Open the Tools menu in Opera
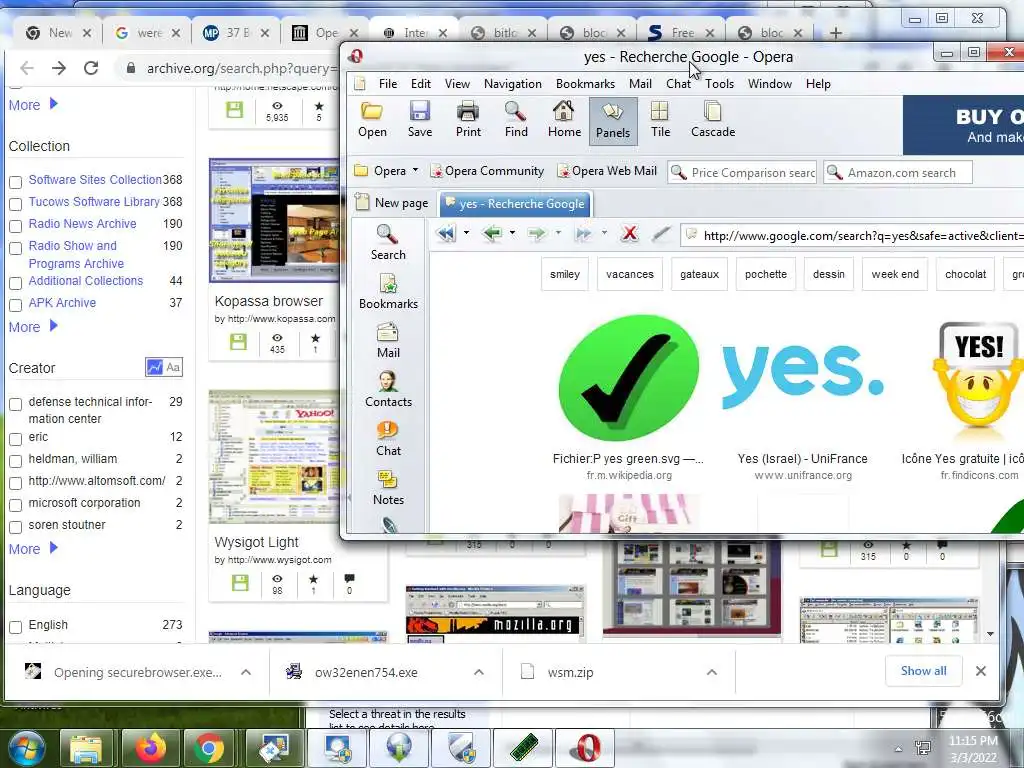The height and width of the screenshot is (768, 1024). pyautogui.click(x=719, y=84)
